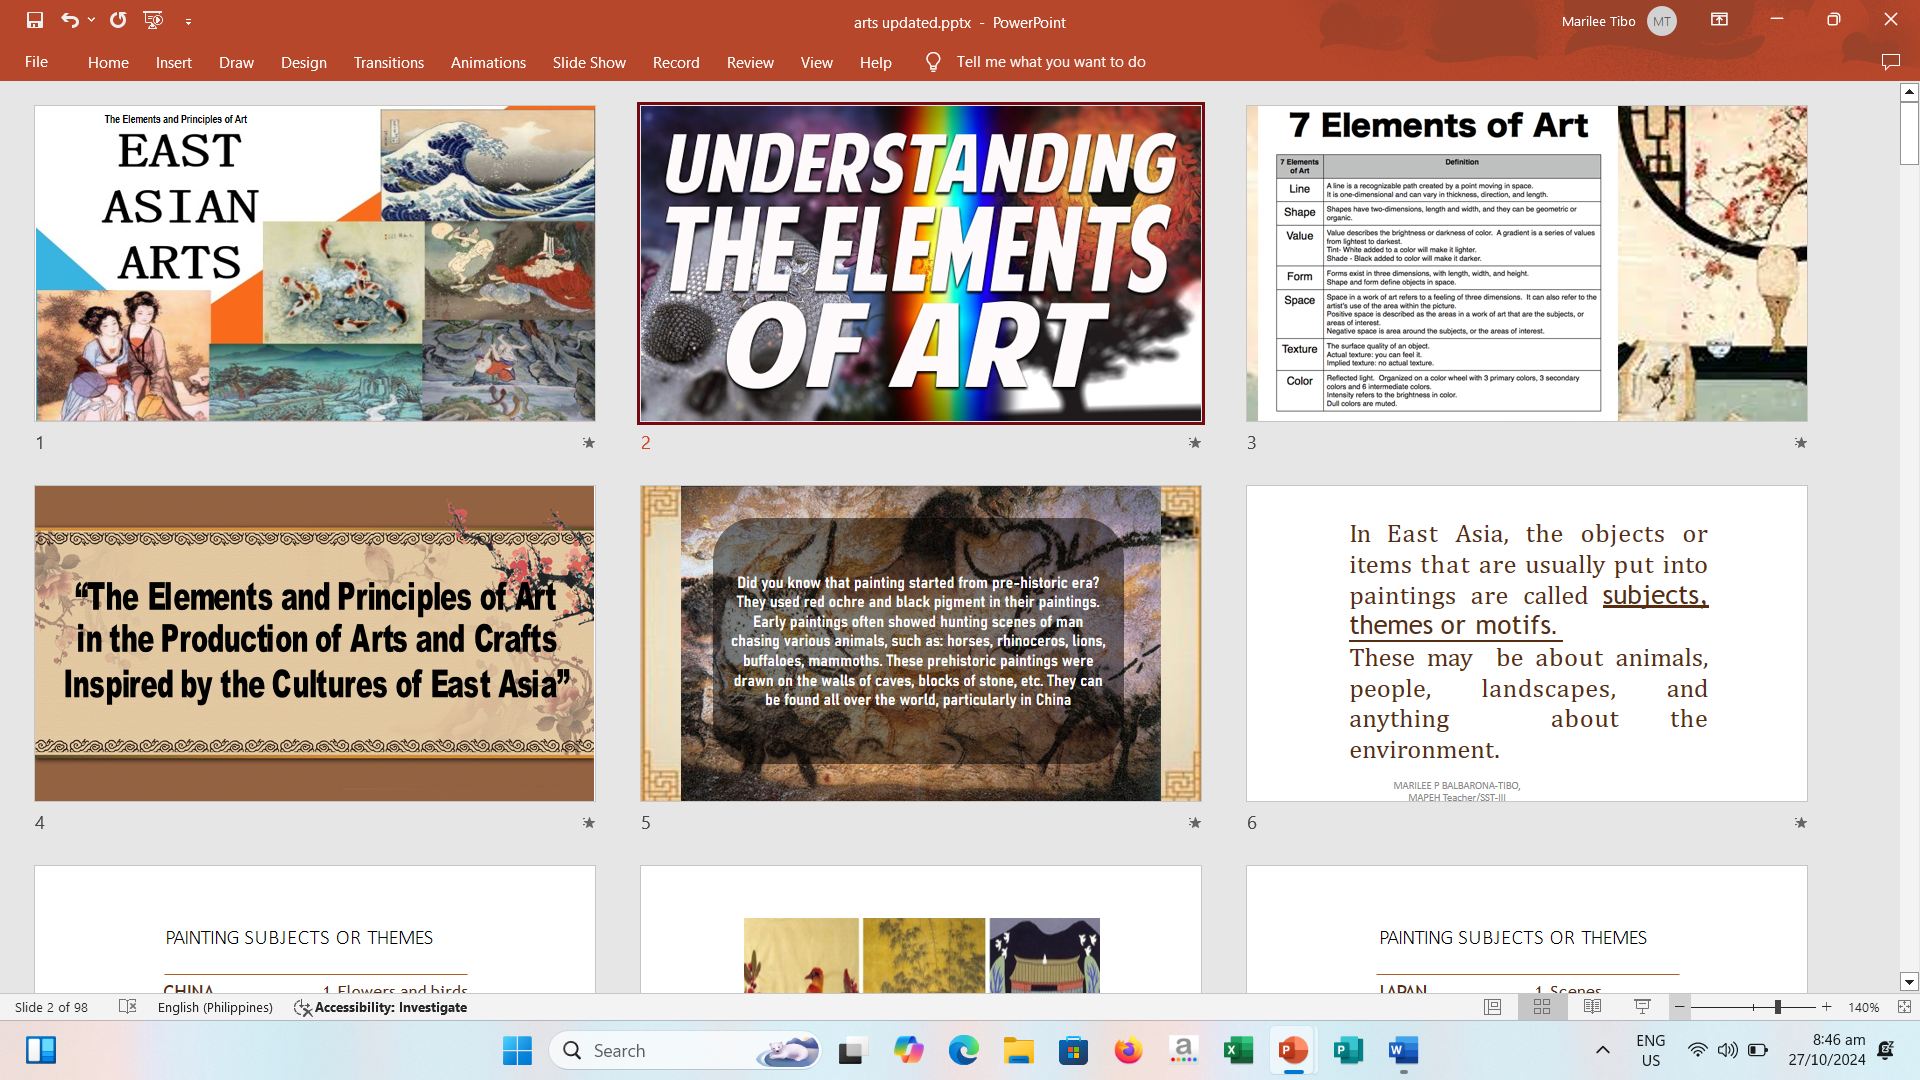This screenshot has height=1080, width=1920.
Task: Select slide 4 Elements and Principles thumbnail
Action: pos(315,643)
